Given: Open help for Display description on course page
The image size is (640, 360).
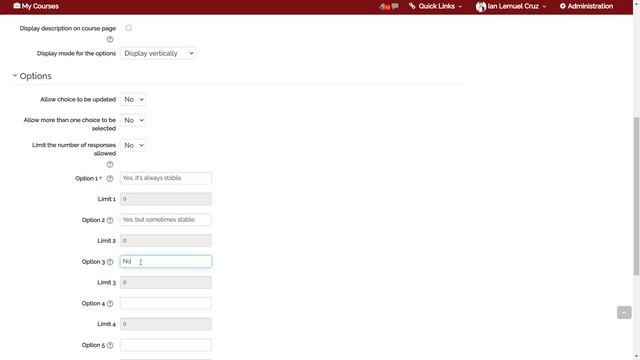Looking at the screenshot, I should point(110,40).
